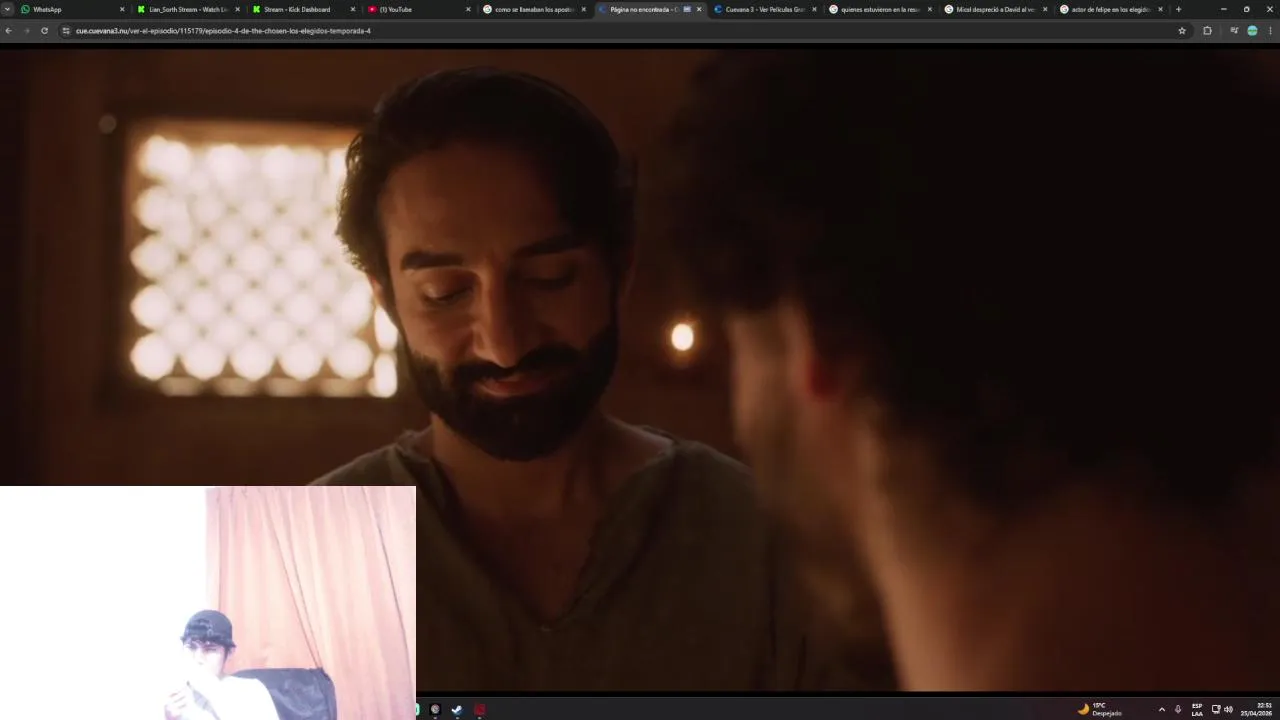Image resolution: width=1280 pixels, height=720 pixels.
Task: Close 'como se llamaban los apostoles' tab
Action: 584,9
